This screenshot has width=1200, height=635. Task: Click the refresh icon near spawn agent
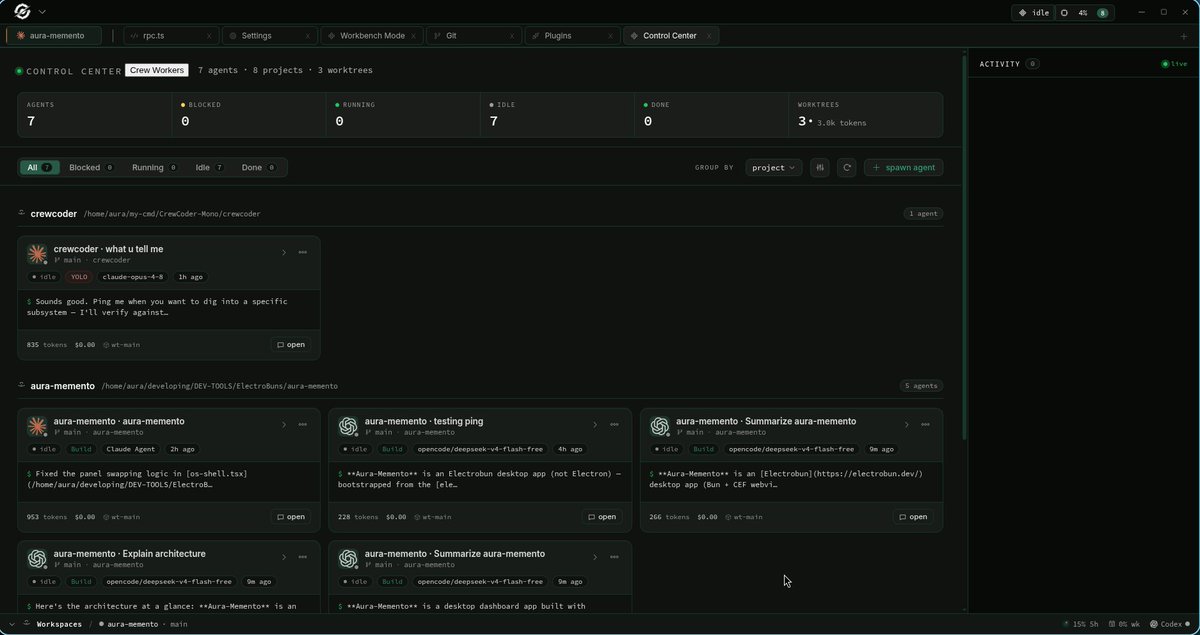pyautogui.click(x=847, y=167)
